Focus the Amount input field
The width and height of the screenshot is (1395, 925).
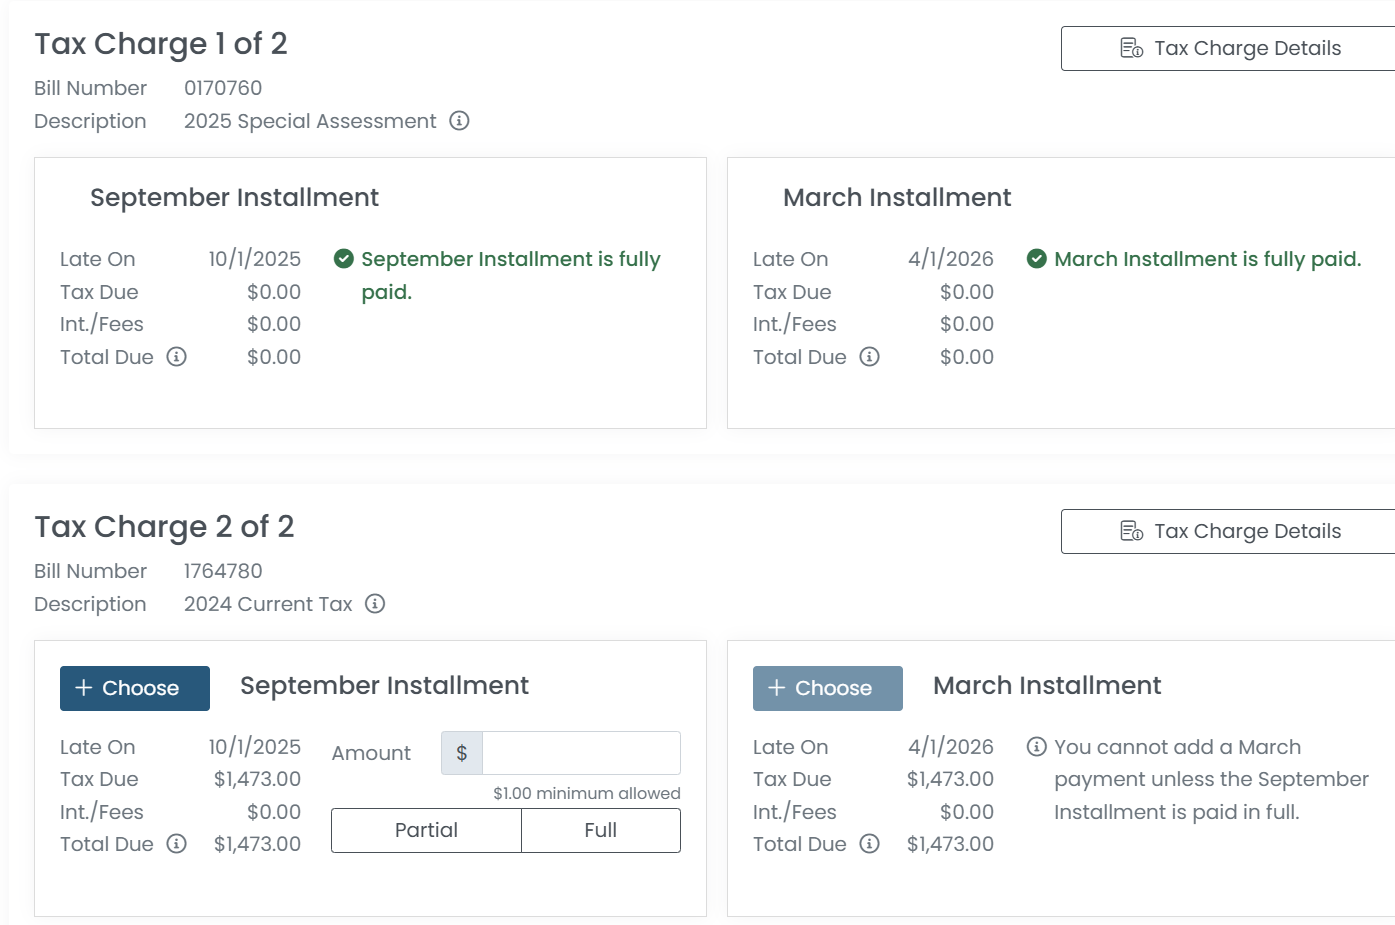pos(580,753)
